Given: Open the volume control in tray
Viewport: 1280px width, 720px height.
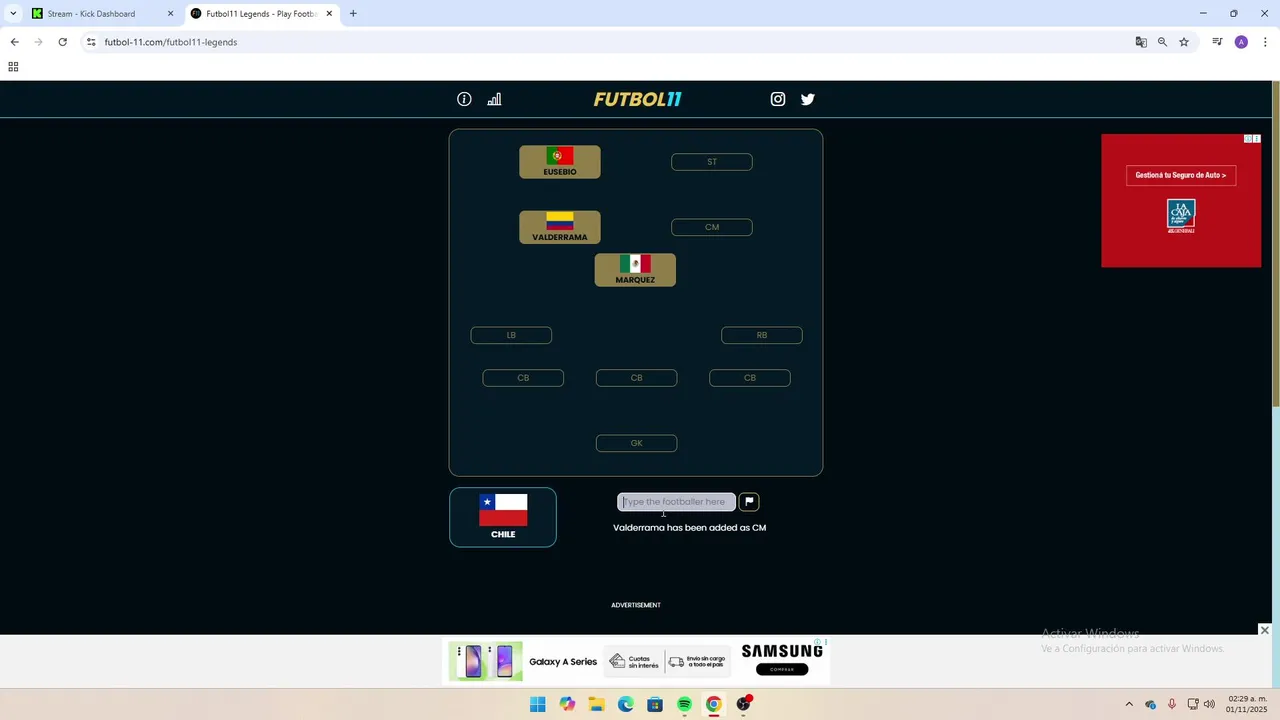Looking at the screenshot, I should coord(1209,704).
